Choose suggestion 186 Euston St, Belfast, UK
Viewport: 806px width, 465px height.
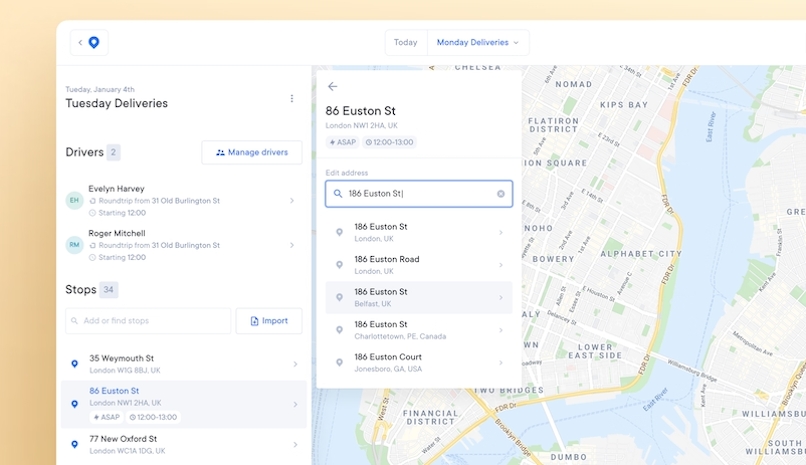(x=419, y=297)
